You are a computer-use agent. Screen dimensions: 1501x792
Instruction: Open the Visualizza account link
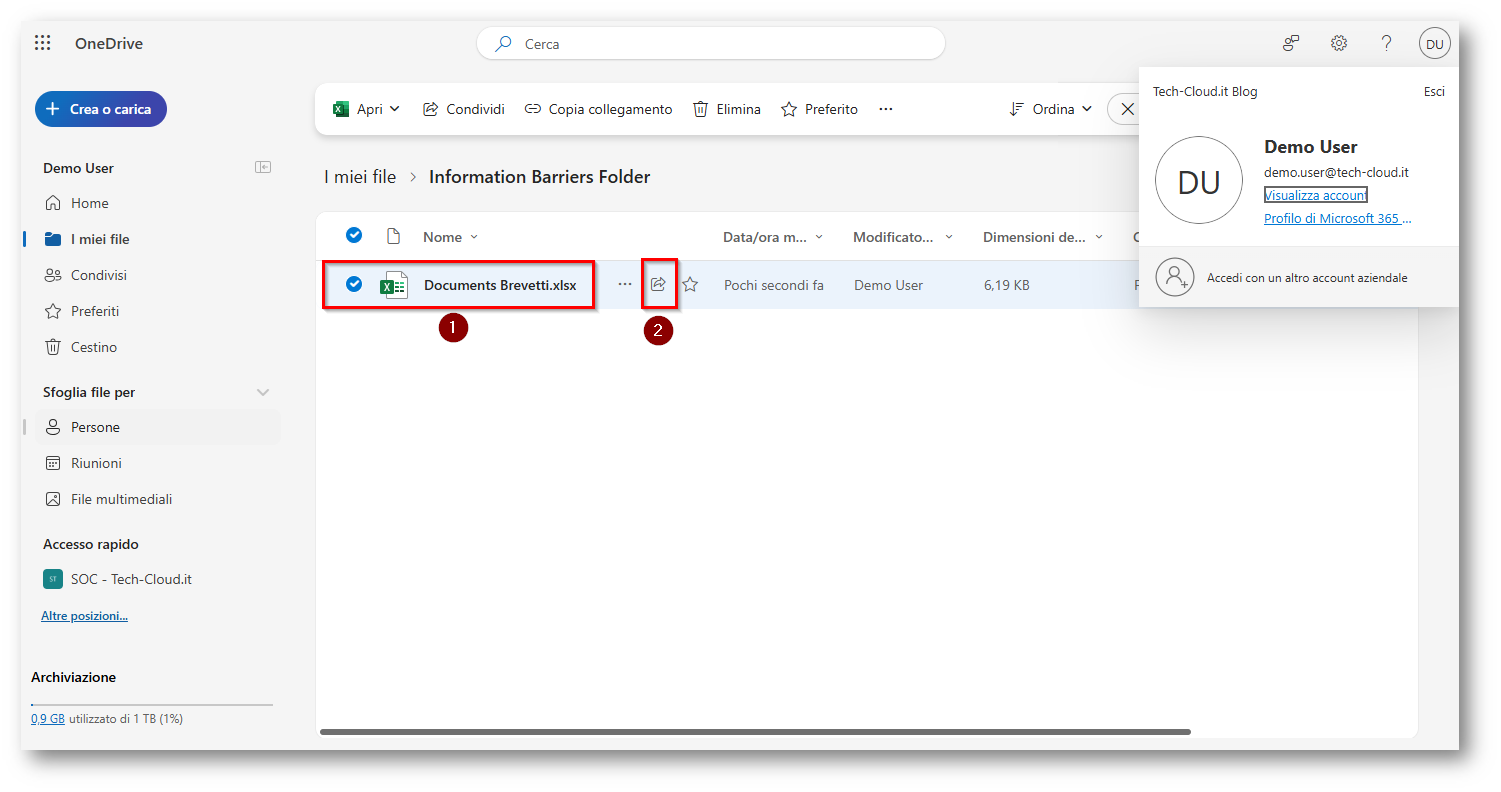(x=1315, y=195)
